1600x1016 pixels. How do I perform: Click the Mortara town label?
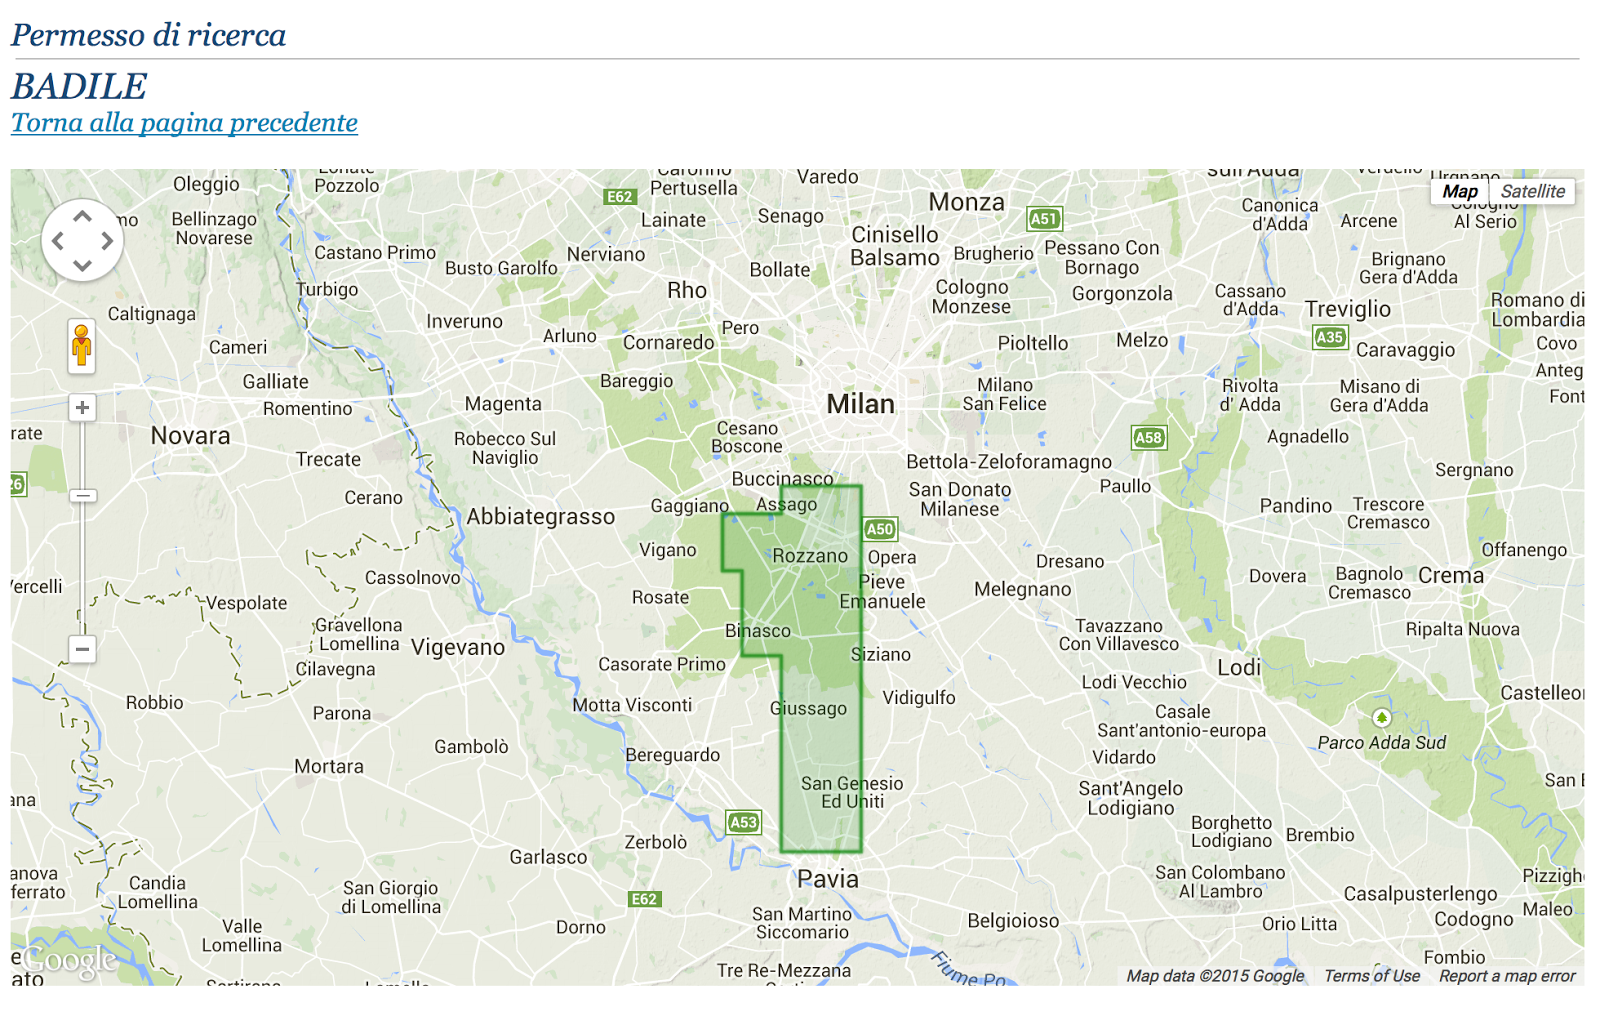(x=329, y=767)
